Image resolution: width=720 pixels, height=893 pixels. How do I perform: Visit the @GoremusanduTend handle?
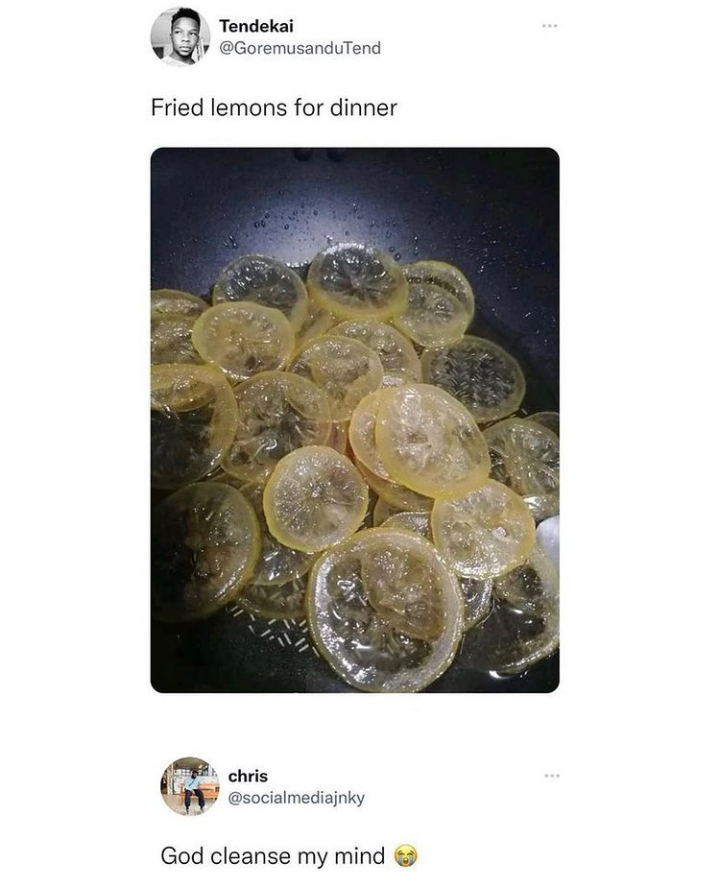(300, 48)
